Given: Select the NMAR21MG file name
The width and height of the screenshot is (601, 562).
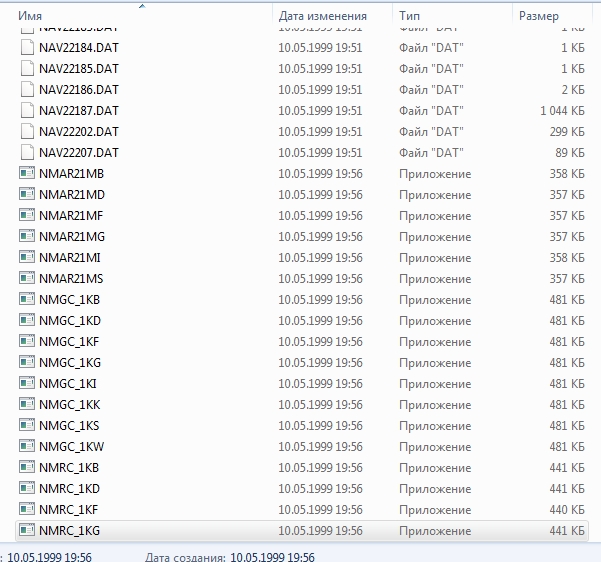Looking at the screenshot, I should (72, 237).
